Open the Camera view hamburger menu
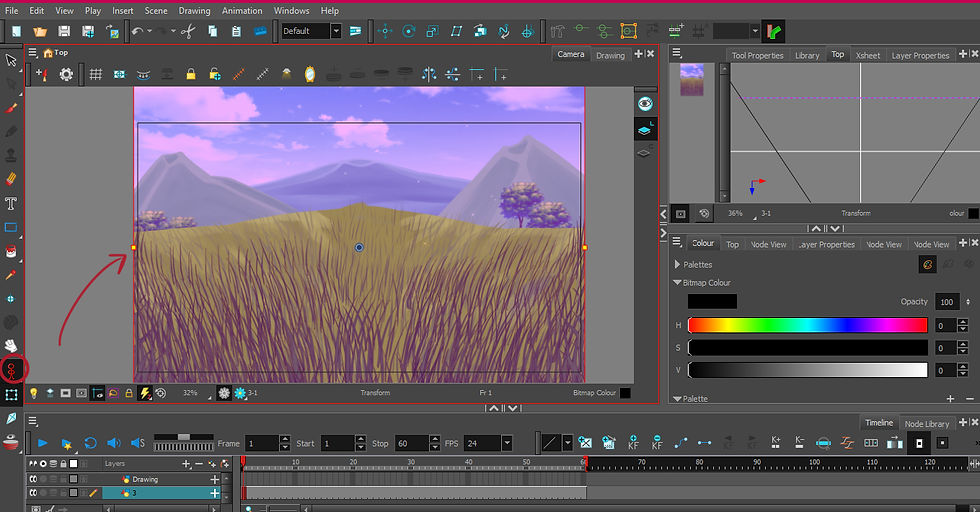 click(33, 53)
